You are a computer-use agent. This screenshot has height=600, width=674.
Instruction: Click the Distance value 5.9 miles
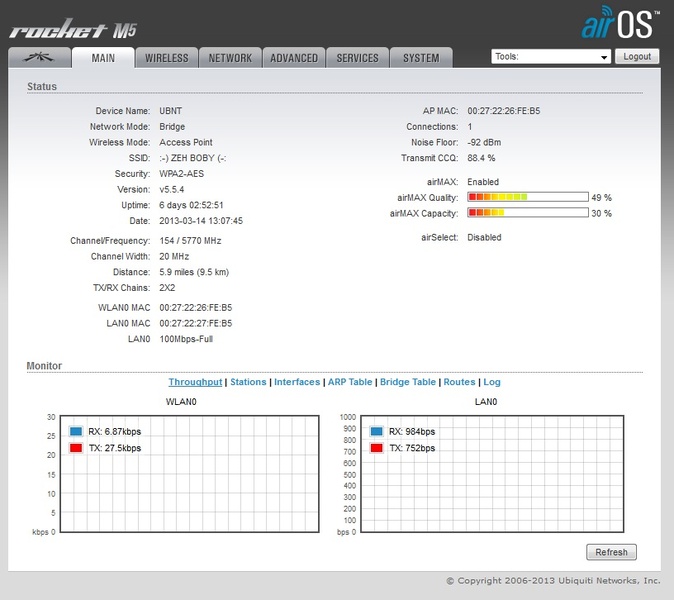click(x=194, y=272)
